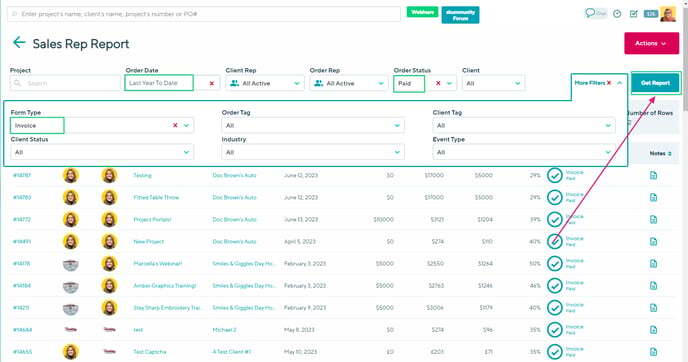Screen dimensions: 688x362
Task: Click the paid checkmark for Testing row
Action: [x=555, y=175]
